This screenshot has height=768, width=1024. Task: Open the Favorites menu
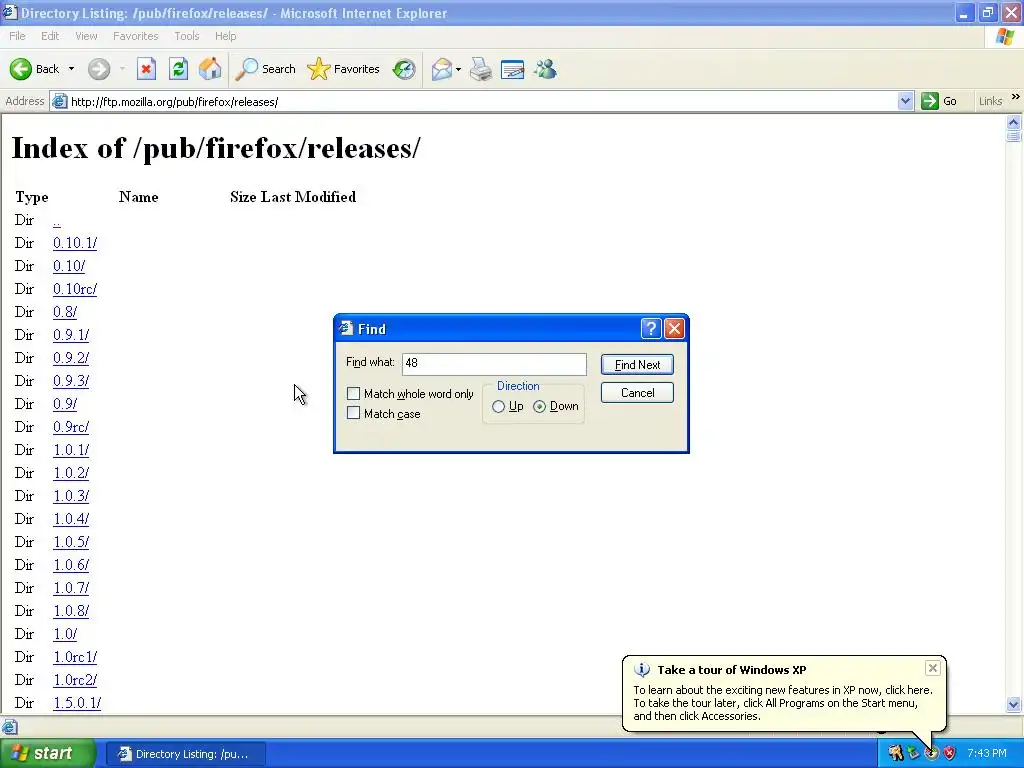pos(135,36)
